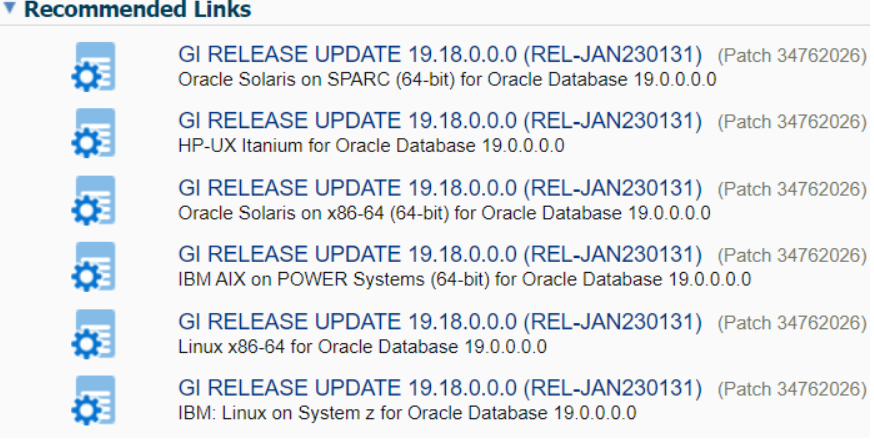Click patch icon beside Oracle Solaris on x86-64
The image size is (874, 440).
pos(94,200)
